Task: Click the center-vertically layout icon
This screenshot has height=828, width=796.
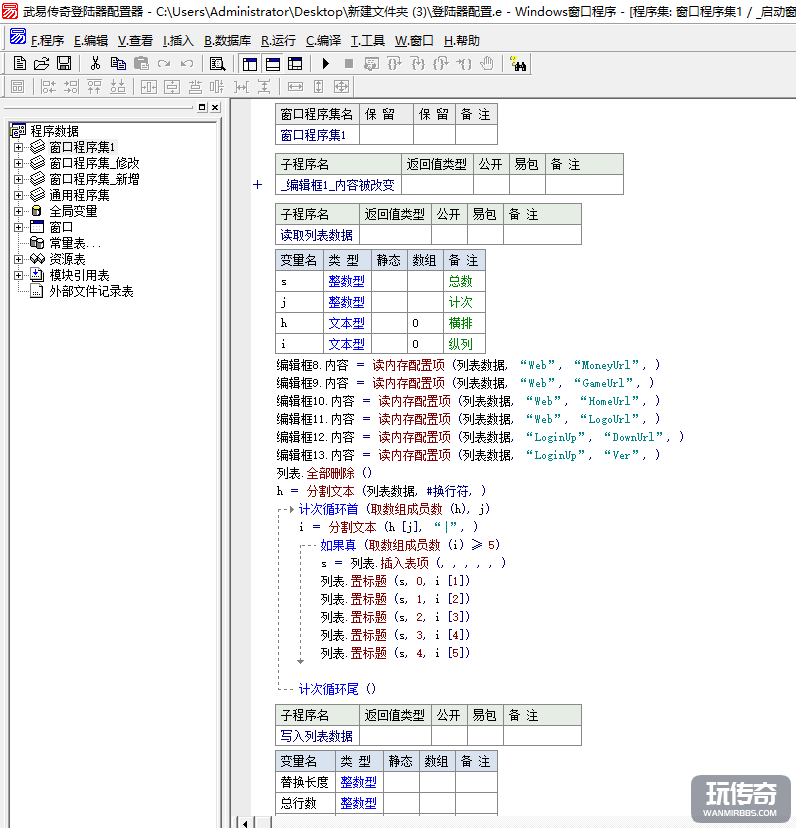Action: click(x=172, y=86)
